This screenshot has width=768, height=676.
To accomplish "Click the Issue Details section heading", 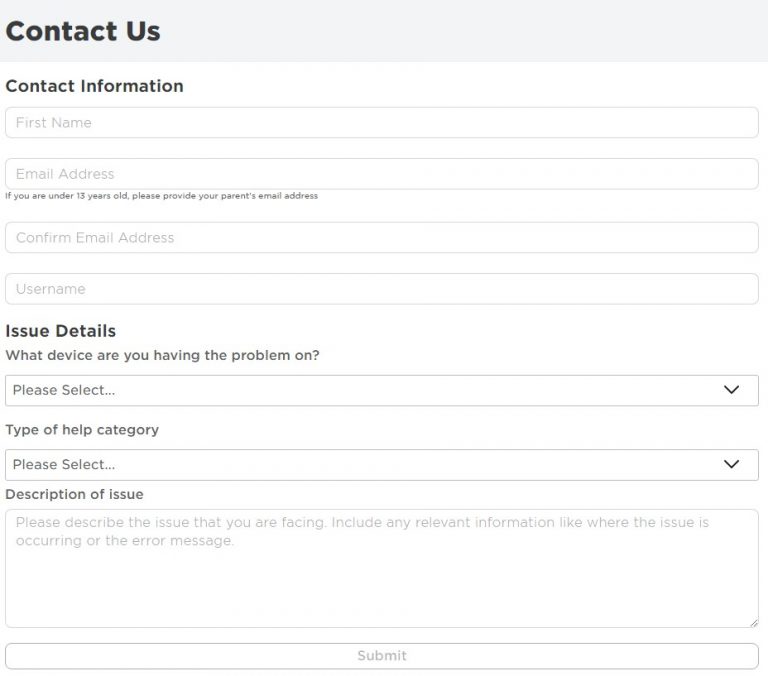I will [x=60, y=331].
